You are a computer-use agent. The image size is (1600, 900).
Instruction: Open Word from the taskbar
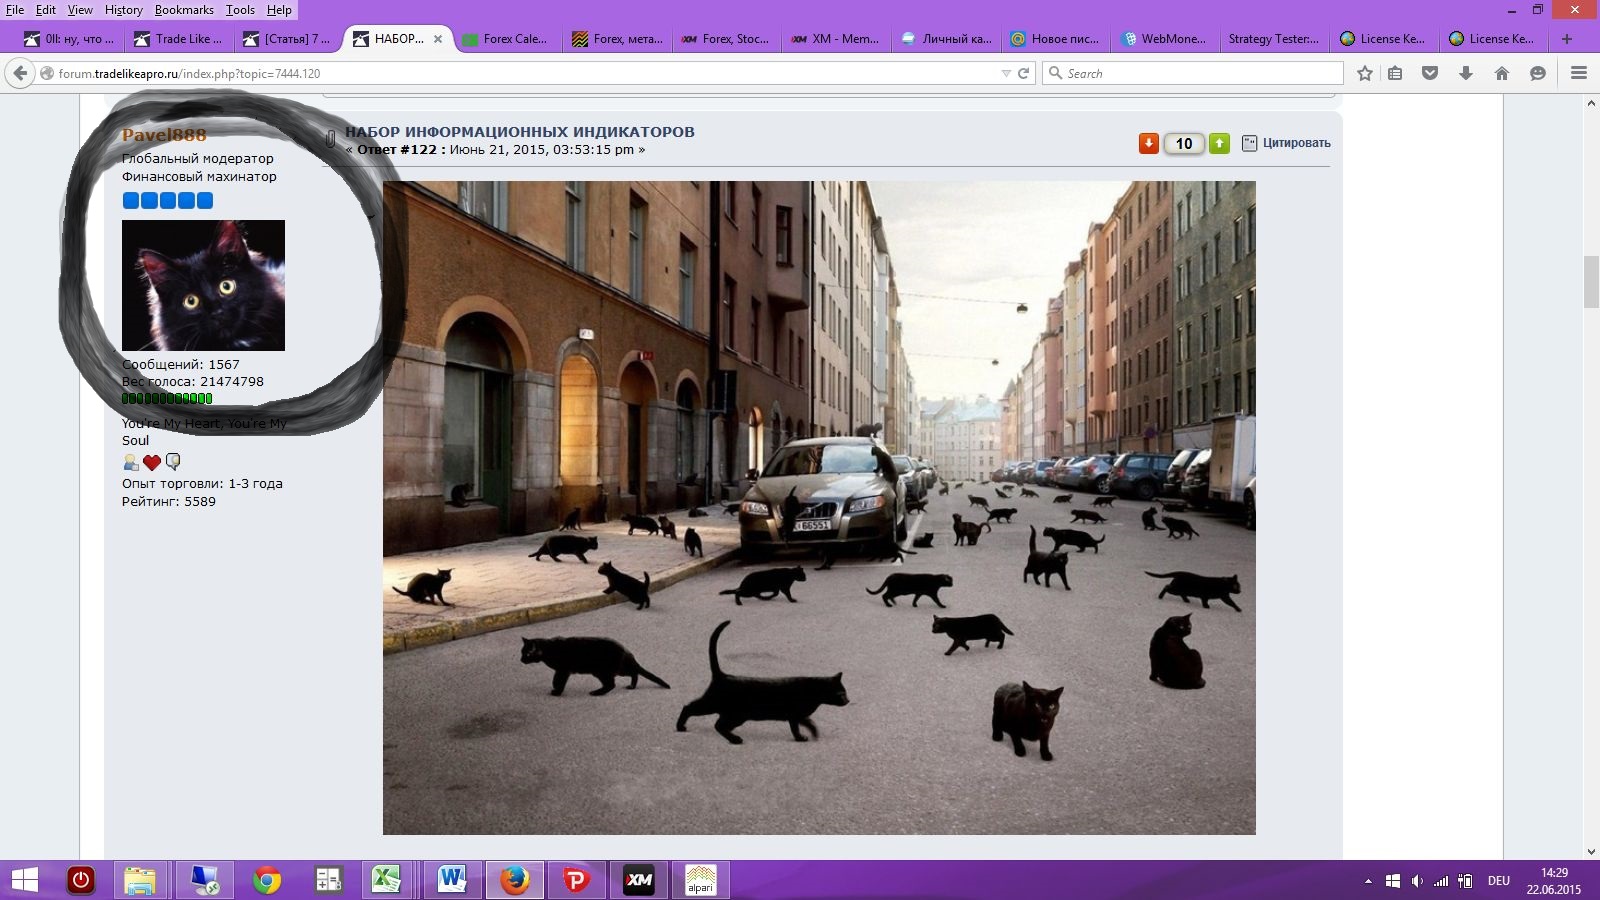[452, 880]
